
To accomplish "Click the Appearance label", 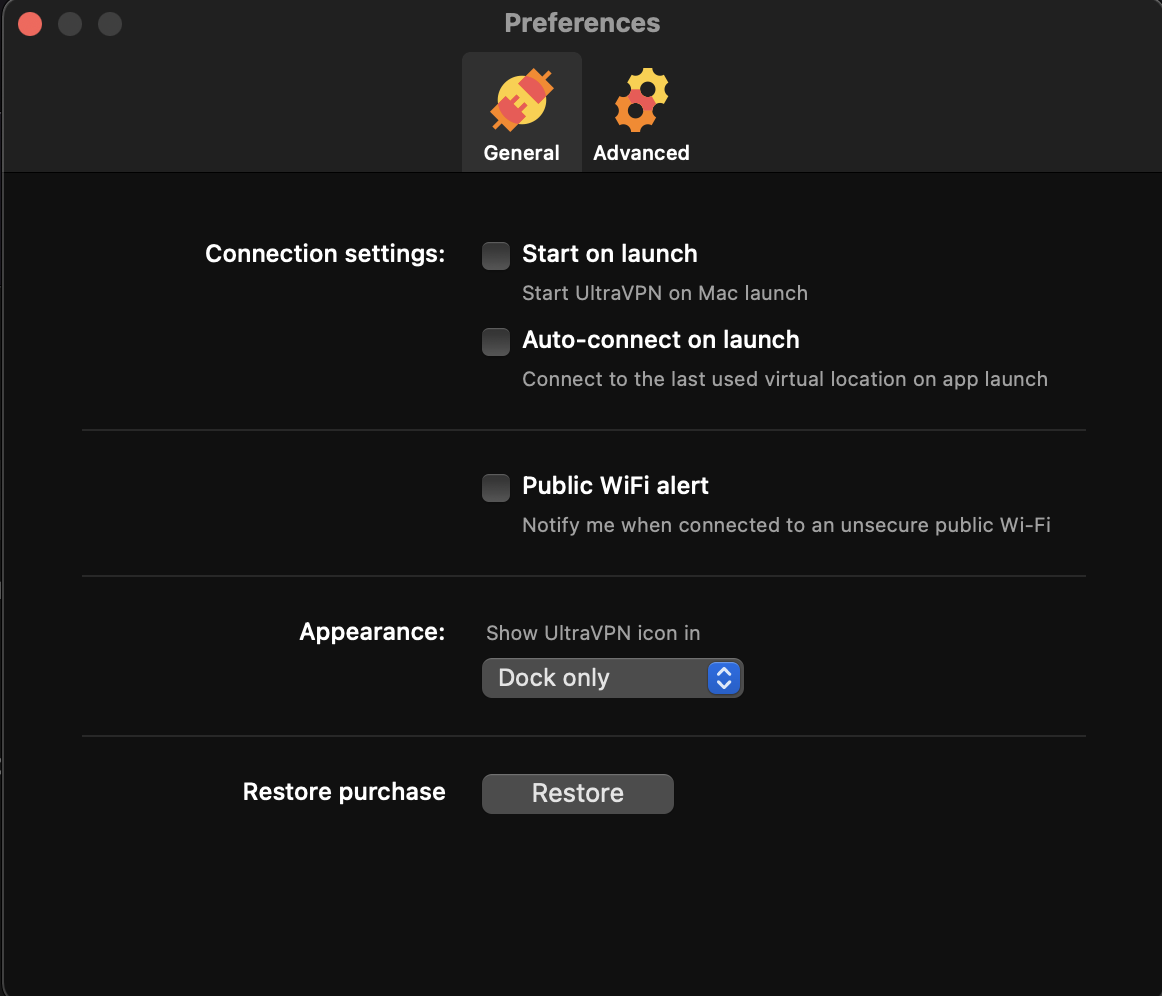I will [372, 631].
